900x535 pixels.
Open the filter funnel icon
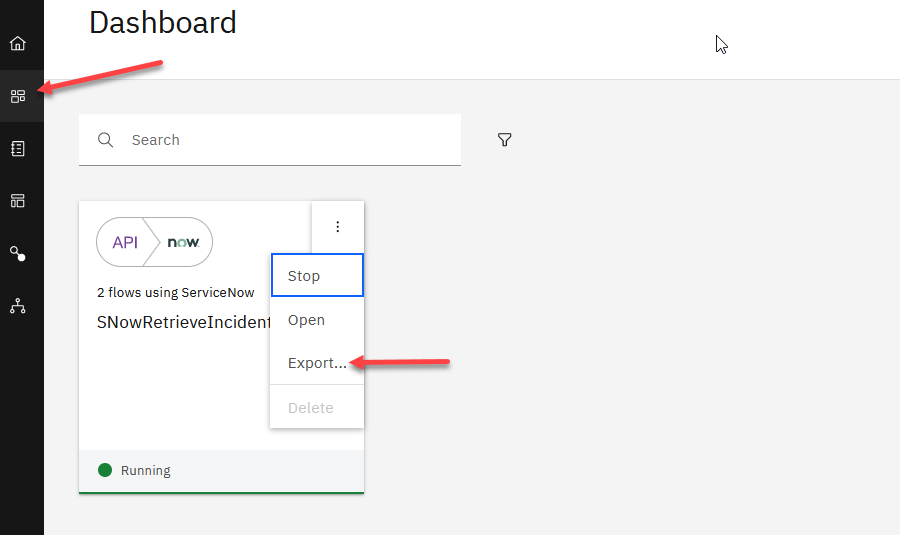505,140
